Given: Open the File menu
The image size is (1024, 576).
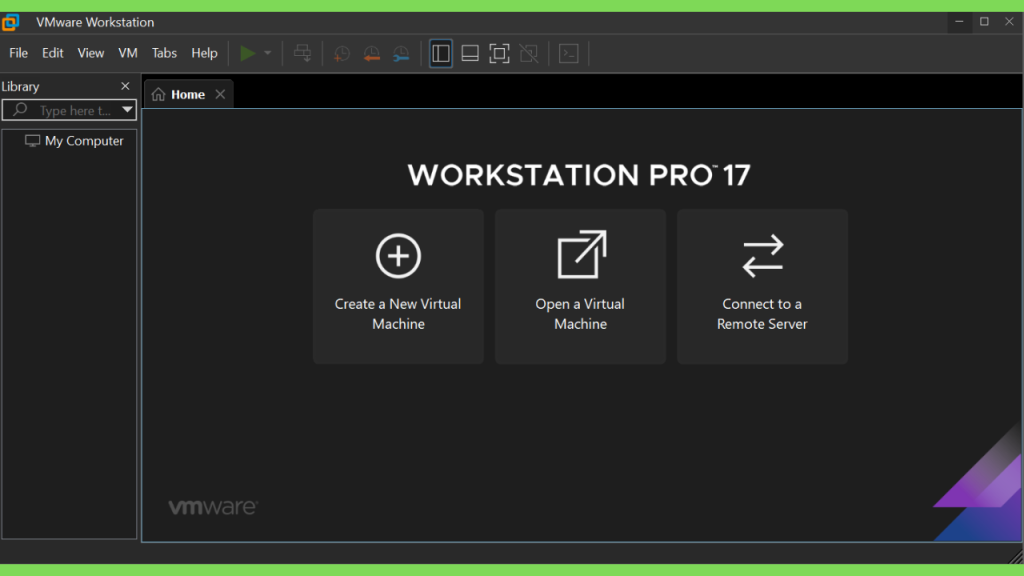Looking at the screenshot, I should pos(18,53).
